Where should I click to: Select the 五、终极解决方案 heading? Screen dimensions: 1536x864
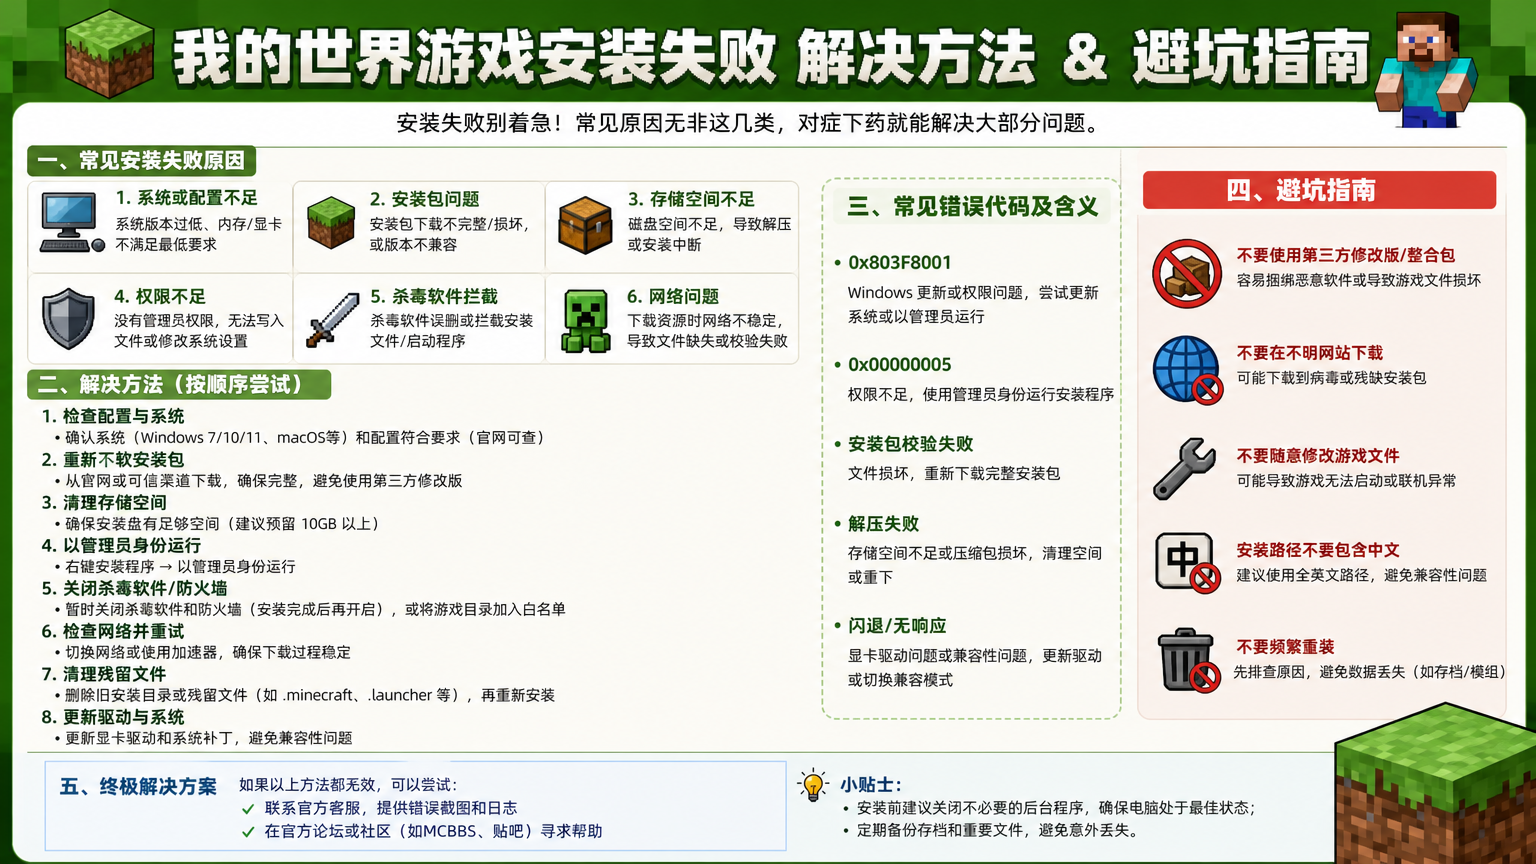coord(138,787)
